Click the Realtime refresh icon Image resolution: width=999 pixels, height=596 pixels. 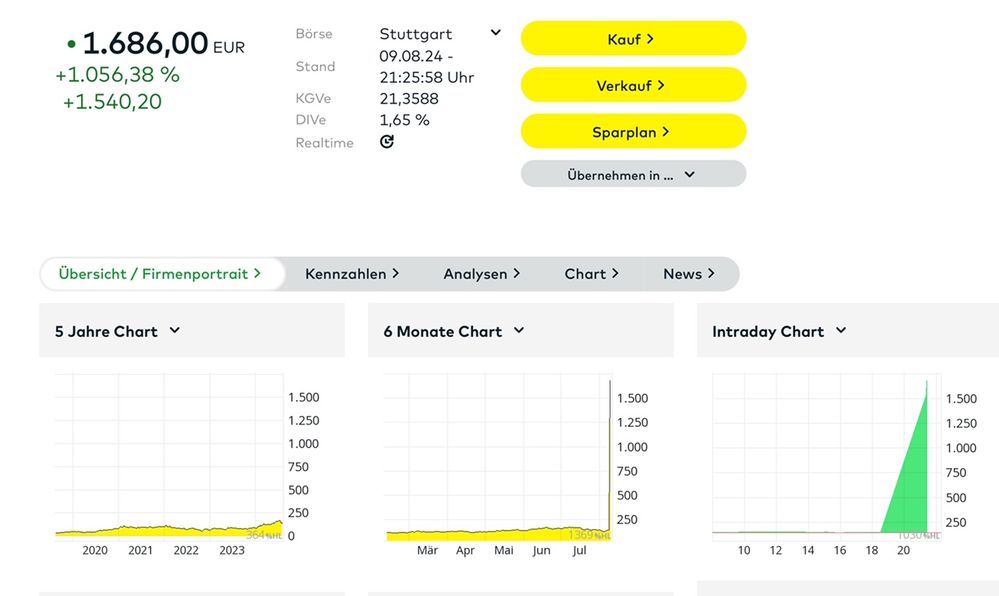[387, 142]
